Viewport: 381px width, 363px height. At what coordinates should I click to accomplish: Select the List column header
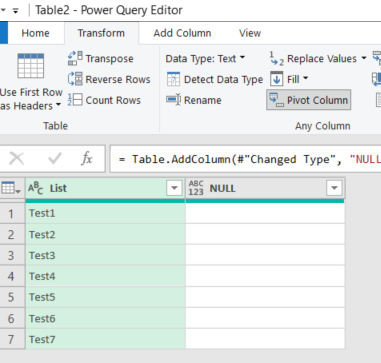[105, 188]
